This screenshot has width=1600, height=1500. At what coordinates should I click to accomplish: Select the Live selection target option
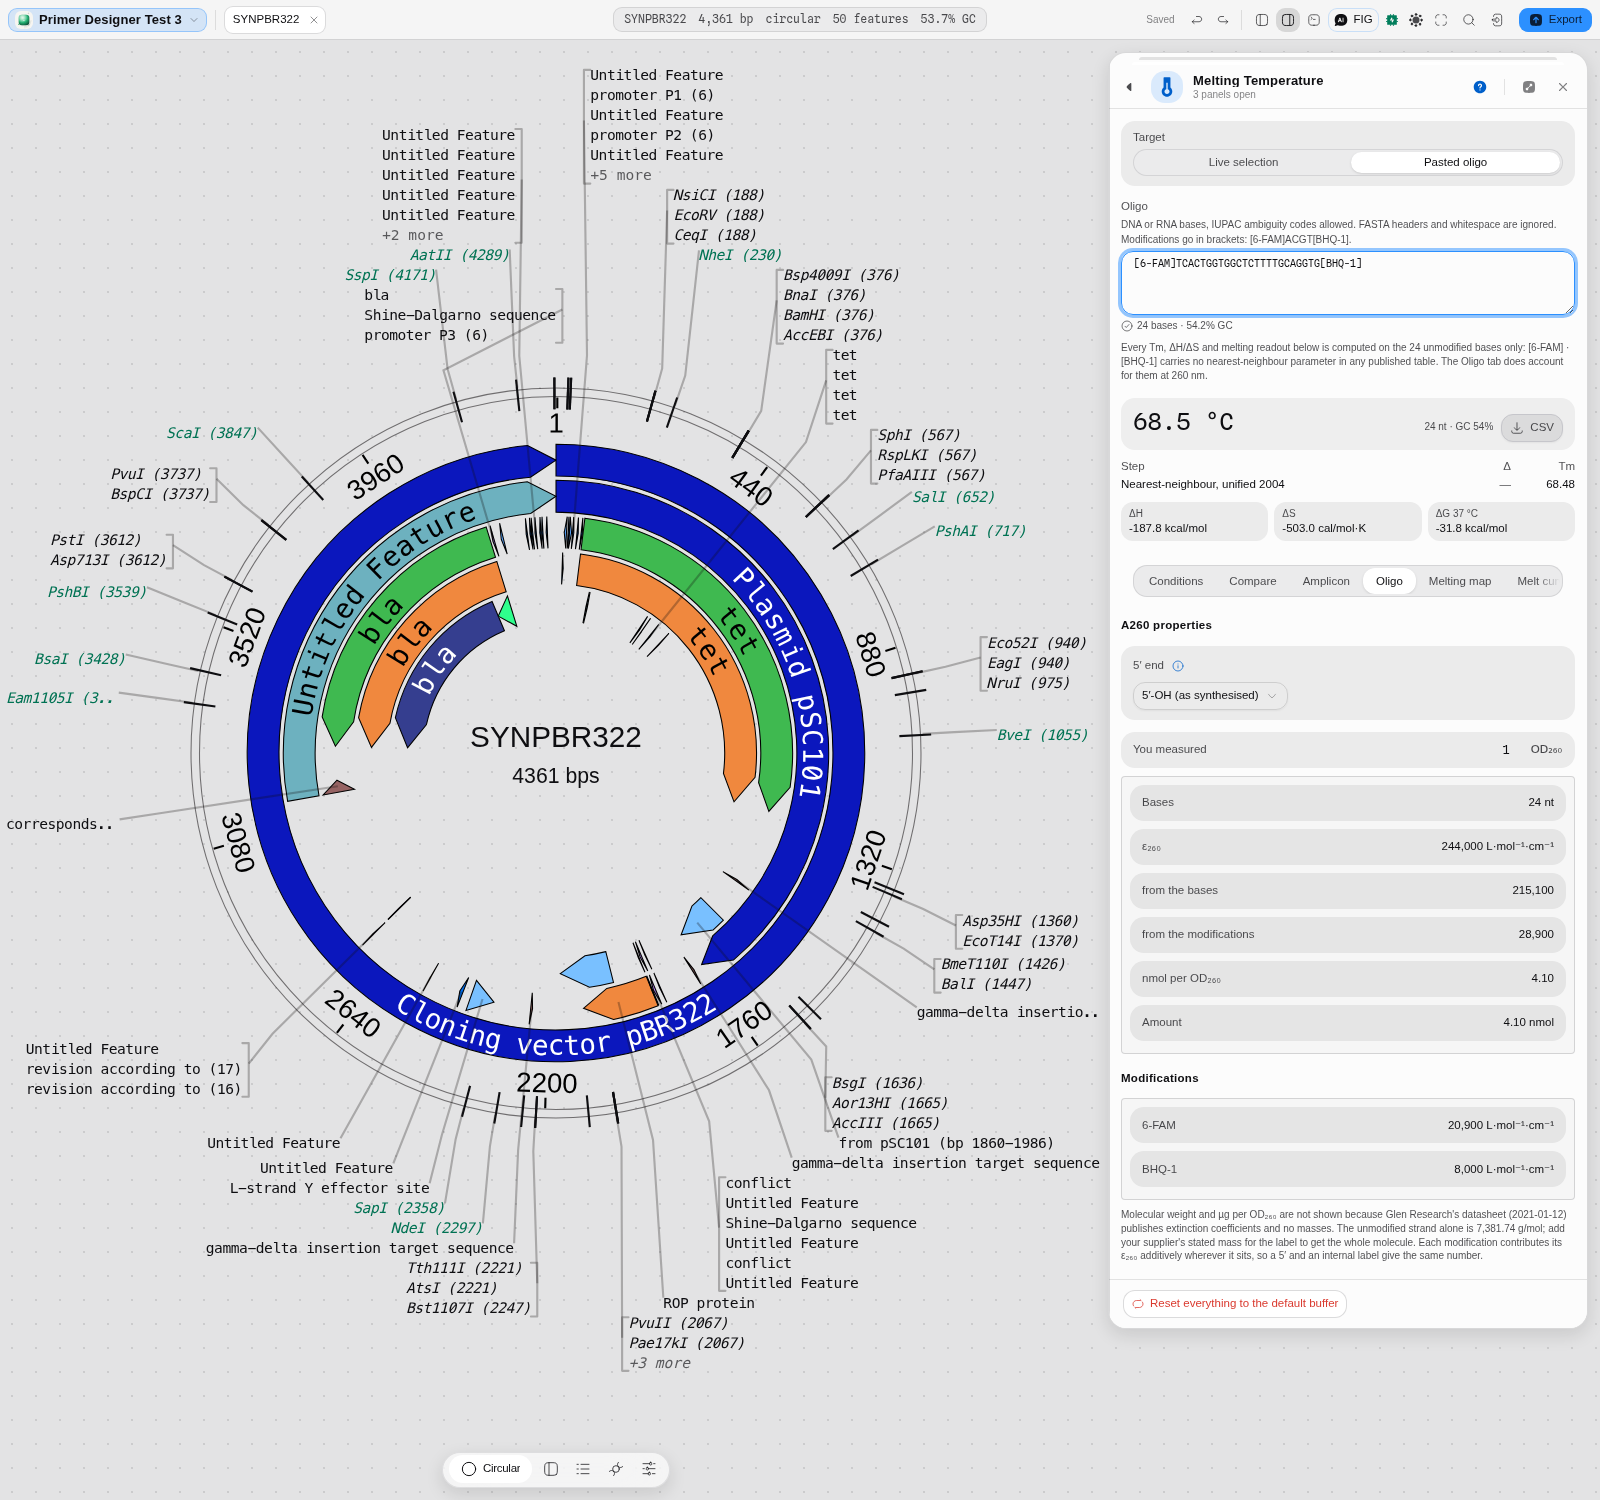[x=1243, y=162]
